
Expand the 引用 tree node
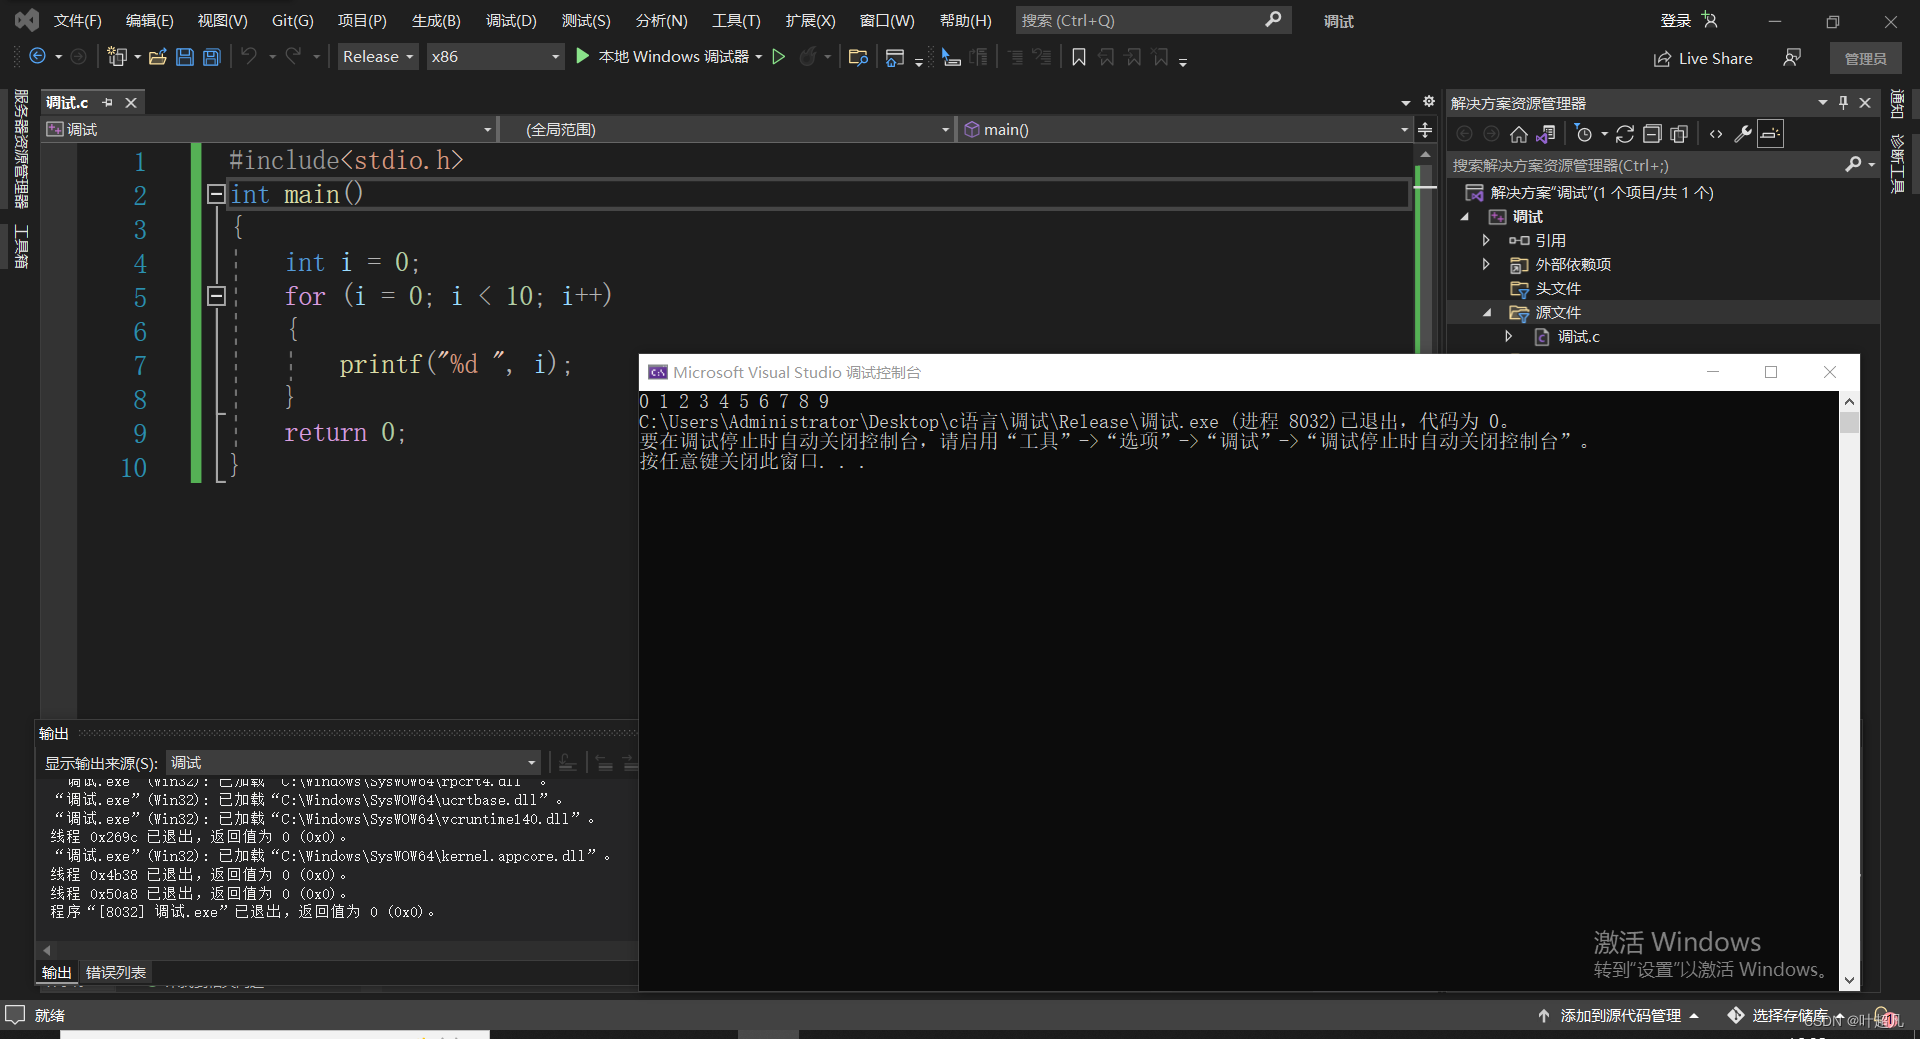coord(1486,240)
